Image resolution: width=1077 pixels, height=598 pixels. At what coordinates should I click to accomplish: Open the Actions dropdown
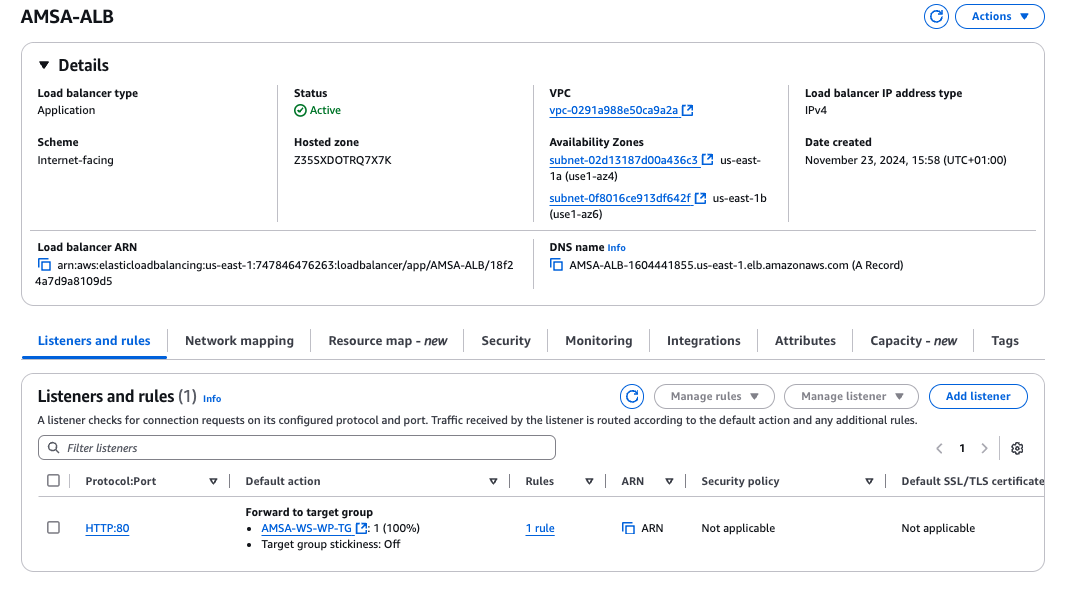click(1000, 16)
